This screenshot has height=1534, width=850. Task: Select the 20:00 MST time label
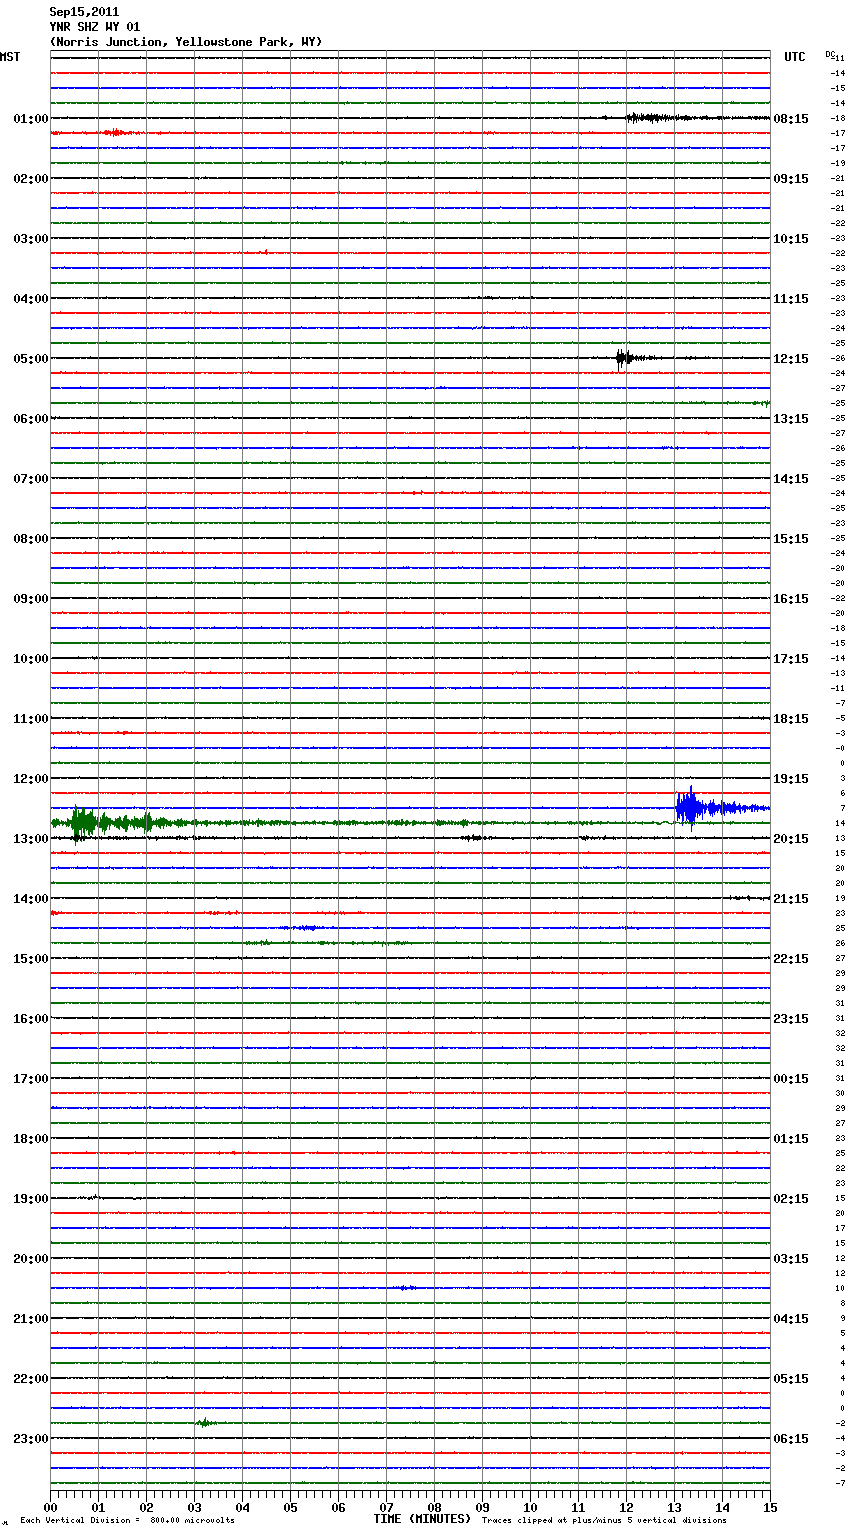[x=31, y=1259]
